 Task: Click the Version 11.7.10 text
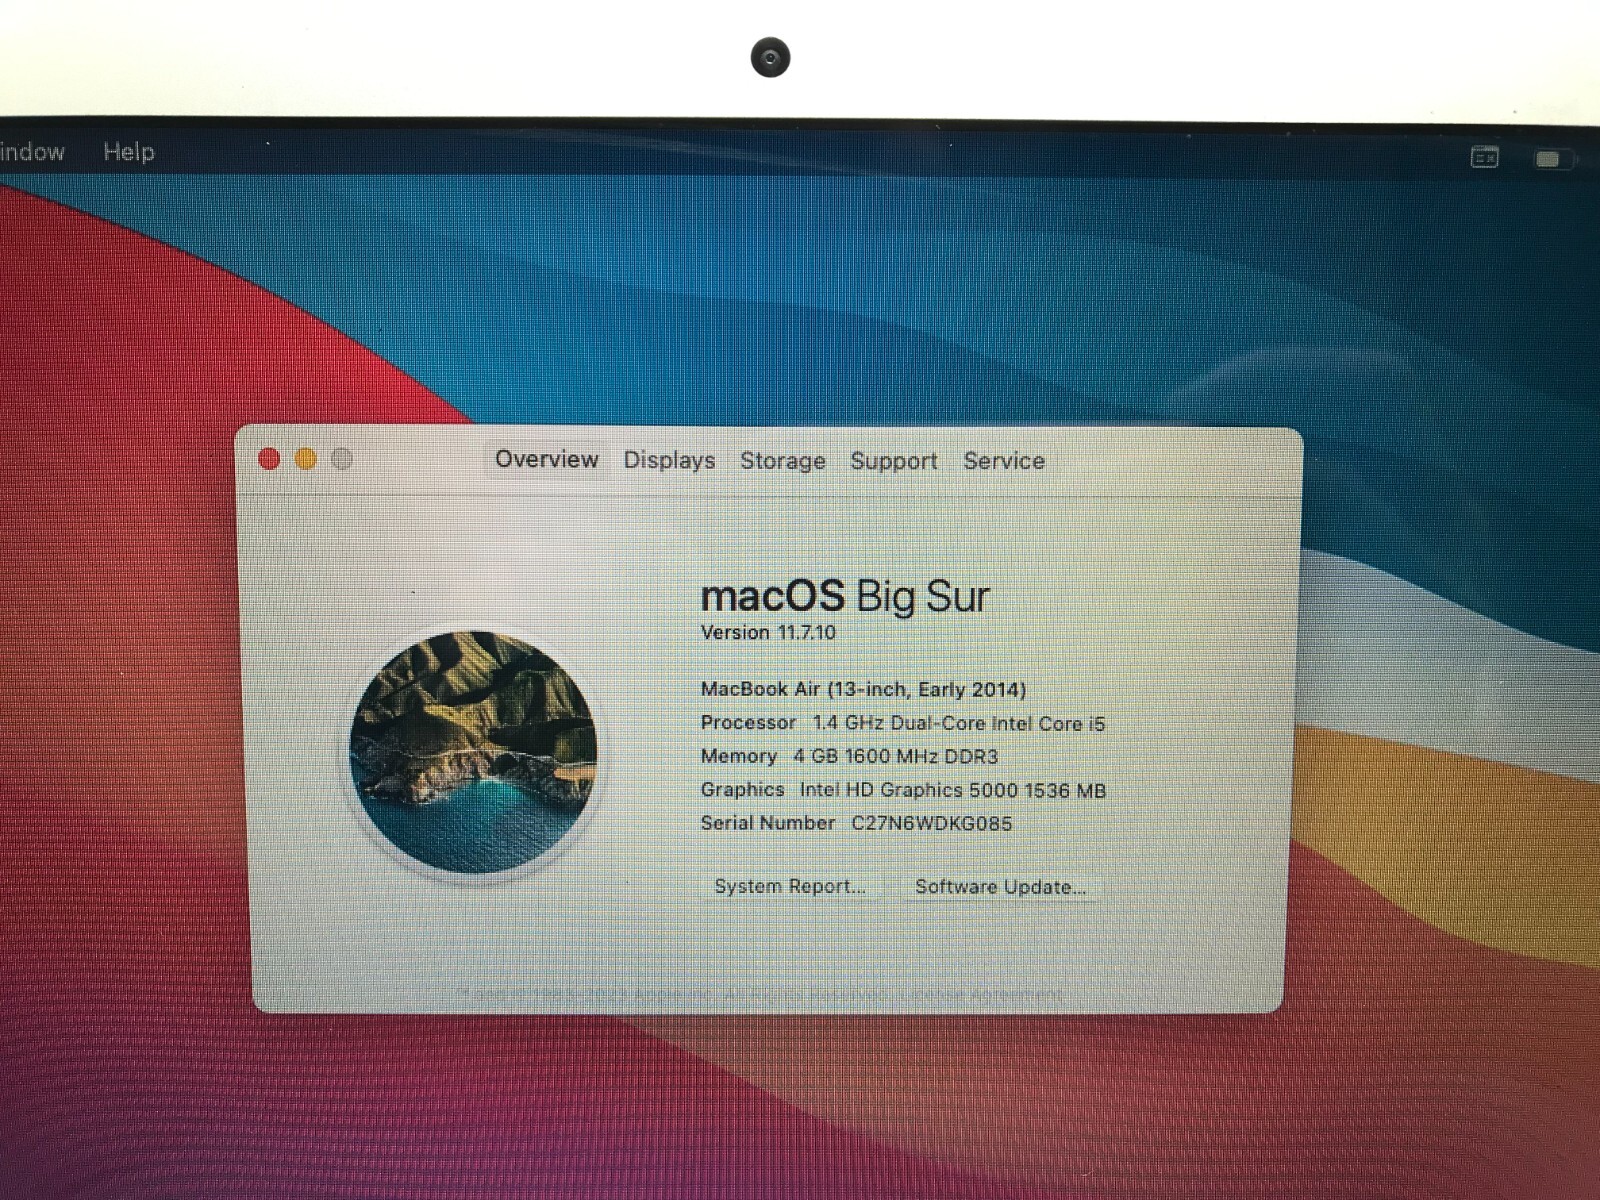tap(768, 632)
